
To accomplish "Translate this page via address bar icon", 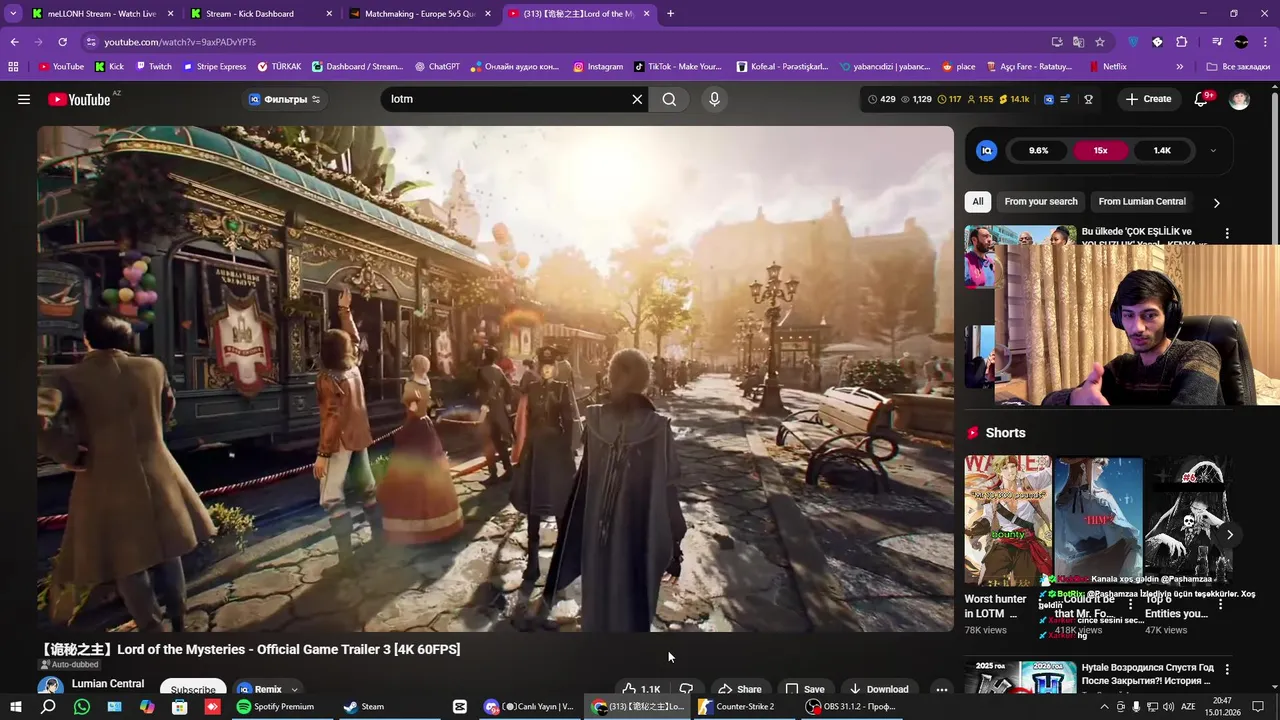I will coord(1078,42).
